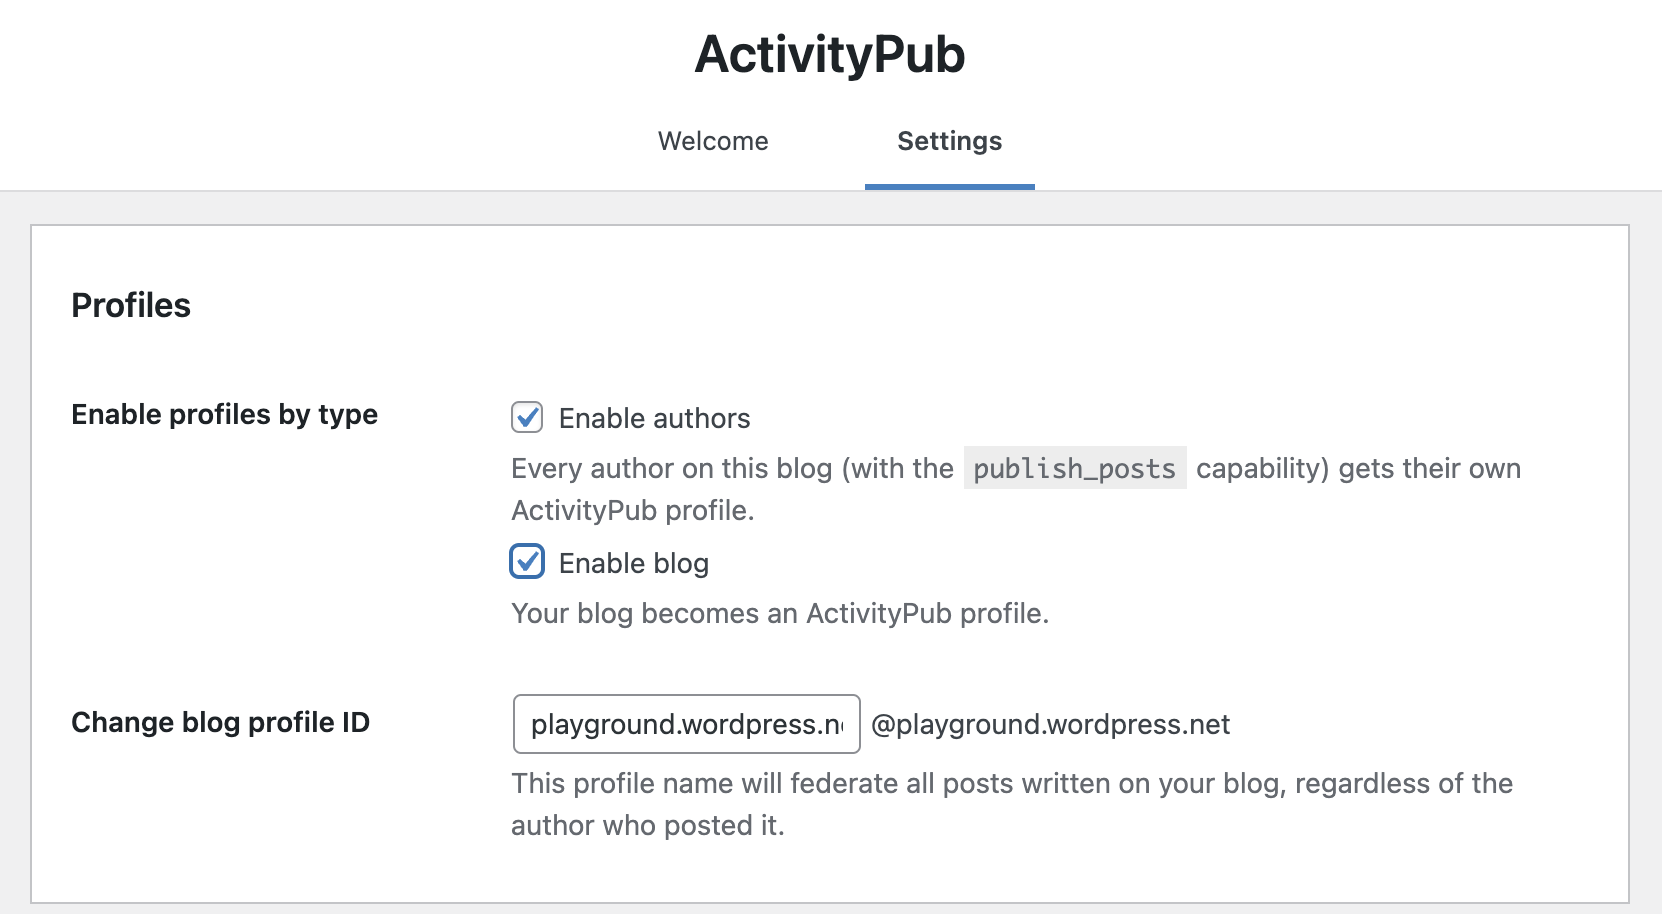Click 'ActivityPub profile.' text under Enable authors
The width and height of the screenshot is (1662, 914).
(632, 510)
